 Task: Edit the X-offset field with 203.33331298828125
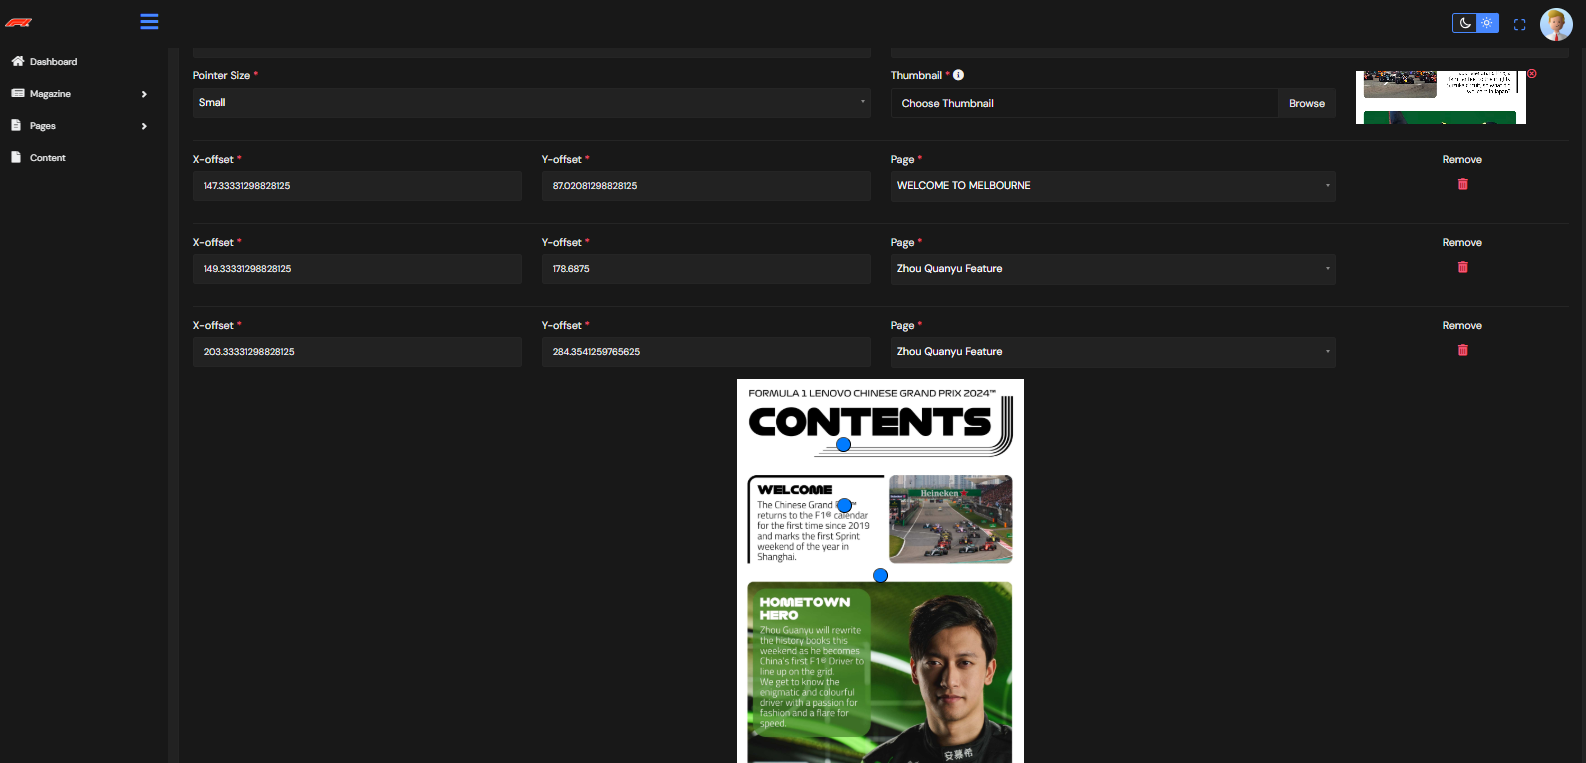pos(357,352)
